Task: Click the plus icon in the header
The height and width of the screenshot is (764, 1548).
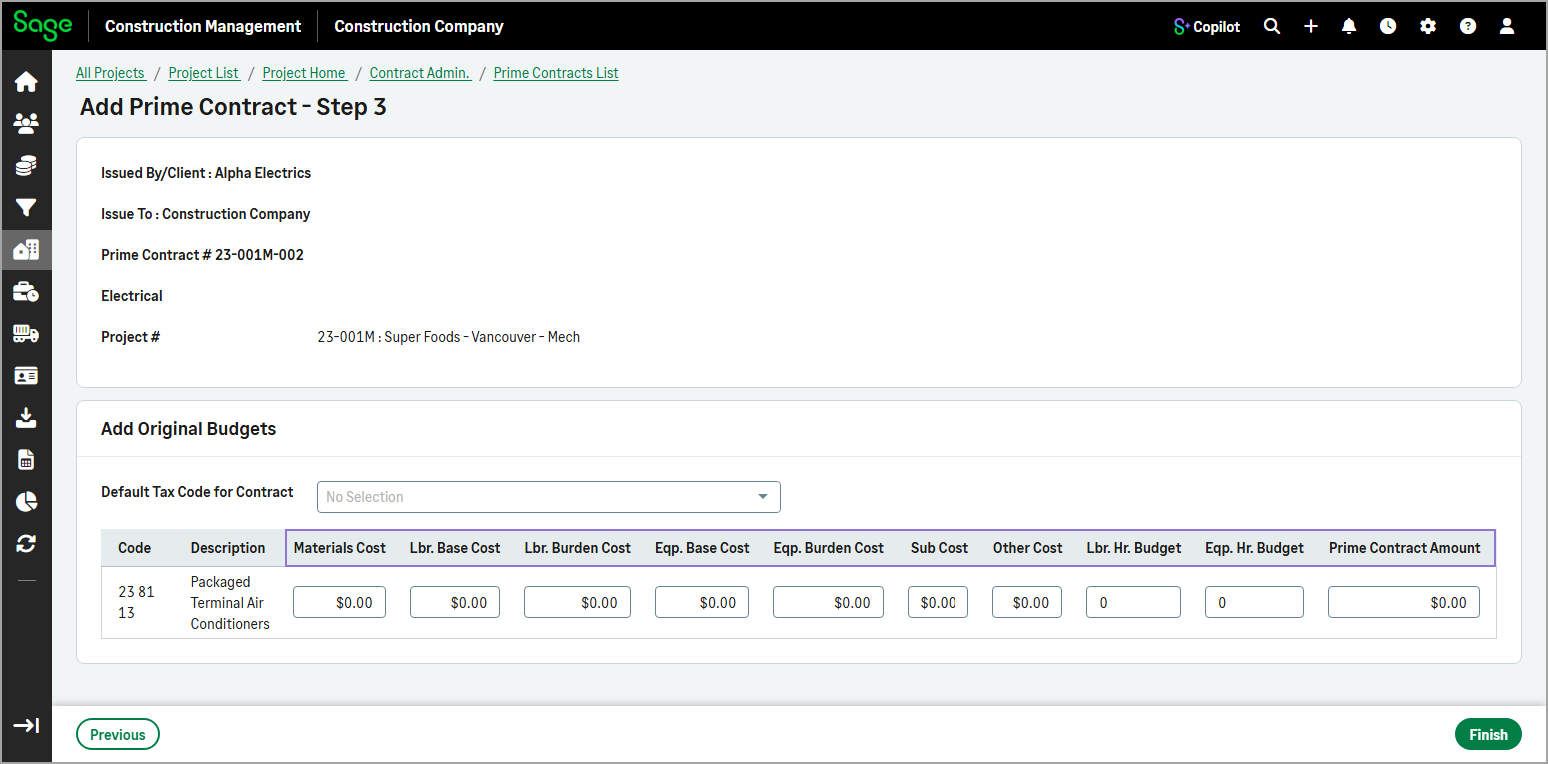Action: (1311, 26)
